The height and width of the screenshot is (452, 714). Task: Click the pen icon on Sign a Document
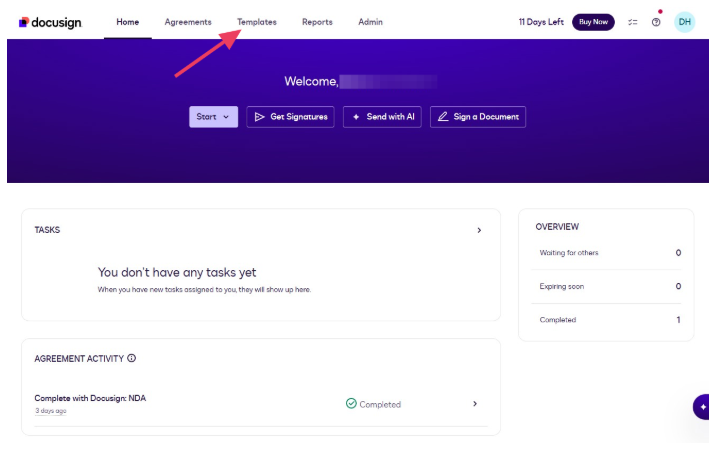[x=443, y=117]
